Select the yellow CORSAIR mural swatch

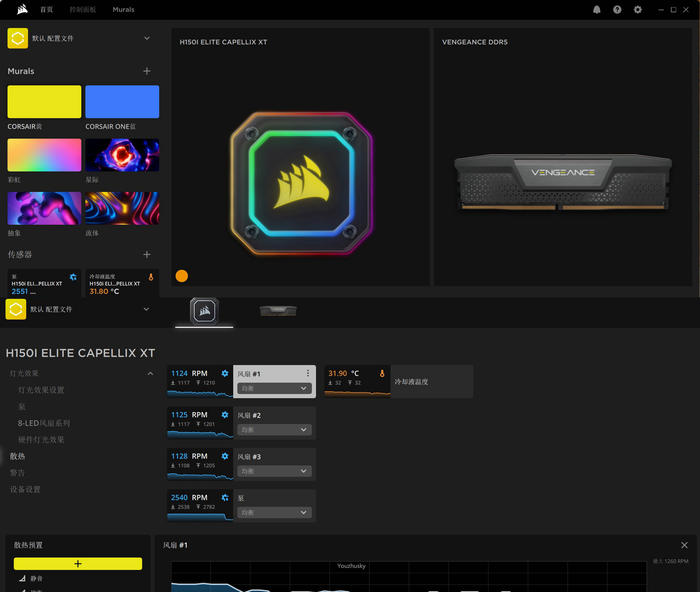44,102
